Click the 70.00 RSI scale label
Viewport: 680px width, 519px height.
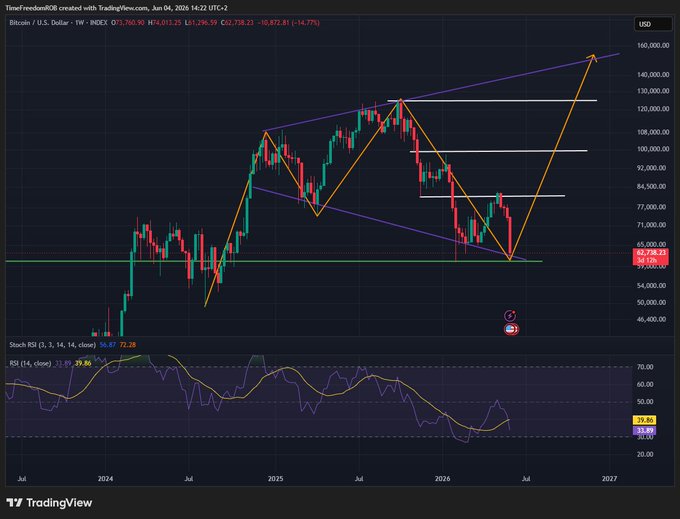point(645,367)
